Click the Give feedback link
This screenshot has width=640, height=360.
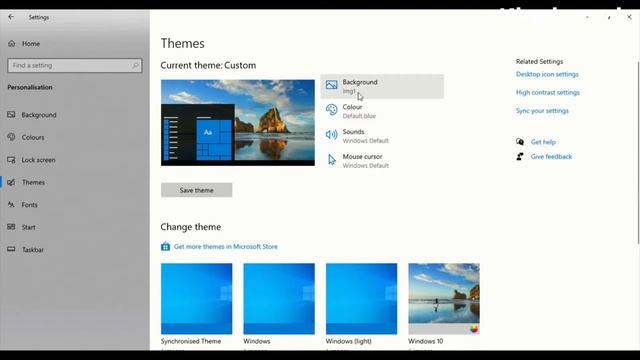click(x=551, y=157)
